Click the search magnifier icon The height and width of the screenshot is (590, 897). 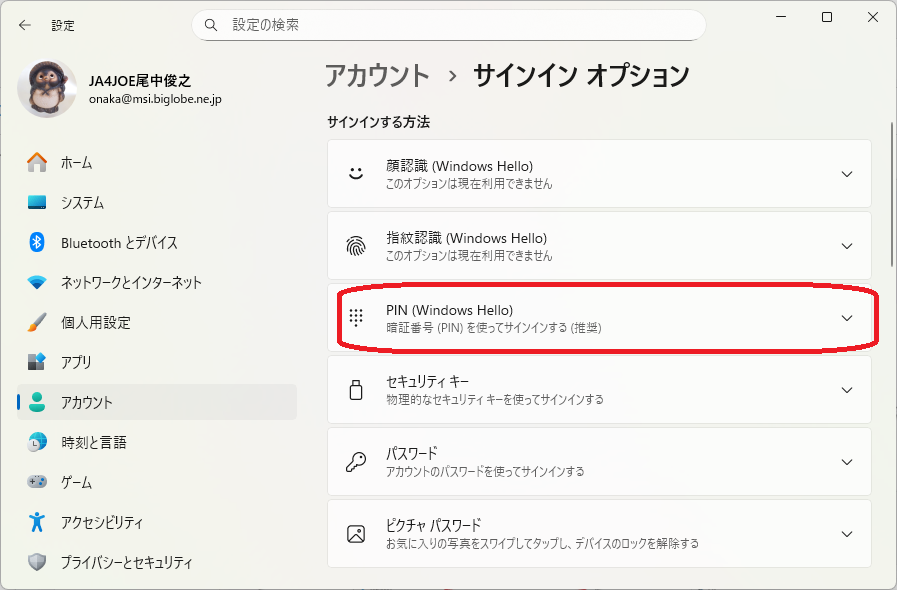[x=211, y=25]
